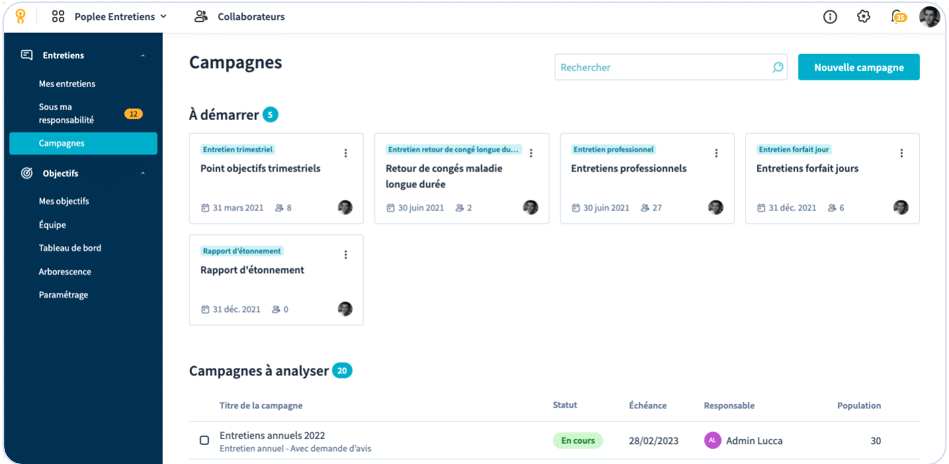The width and height of the screenshot is (949, 464).
Task: Click the Poplee logo icon
Action: pyautogui.click(x=20, y=16)
